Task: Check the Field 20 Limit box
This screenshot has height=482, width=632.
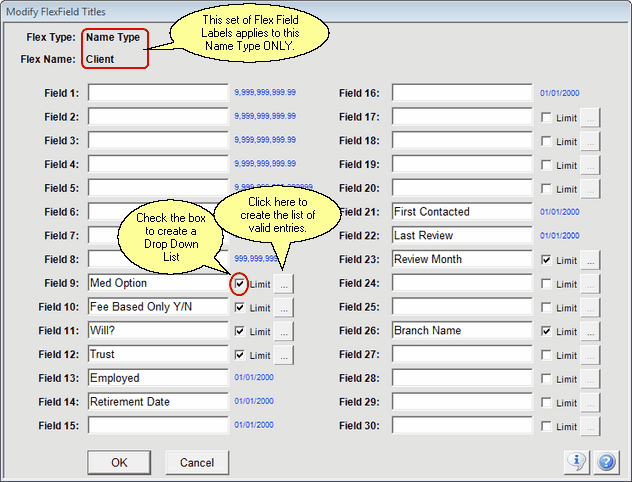Action: 546,189
